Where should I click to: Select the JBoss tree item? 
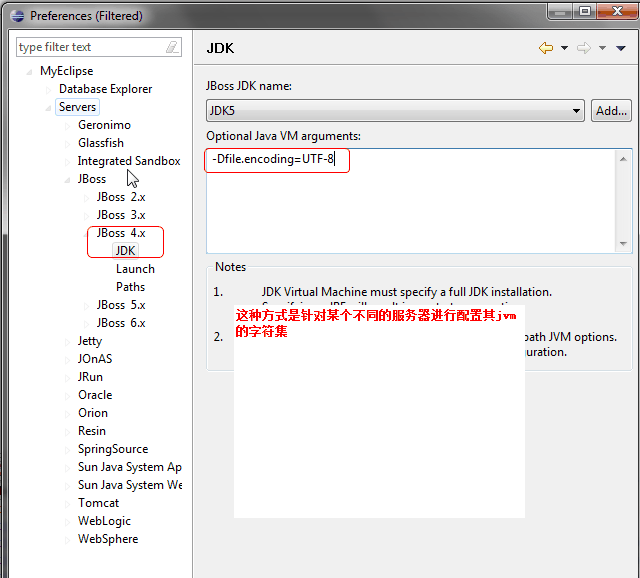tap(92, 179)
